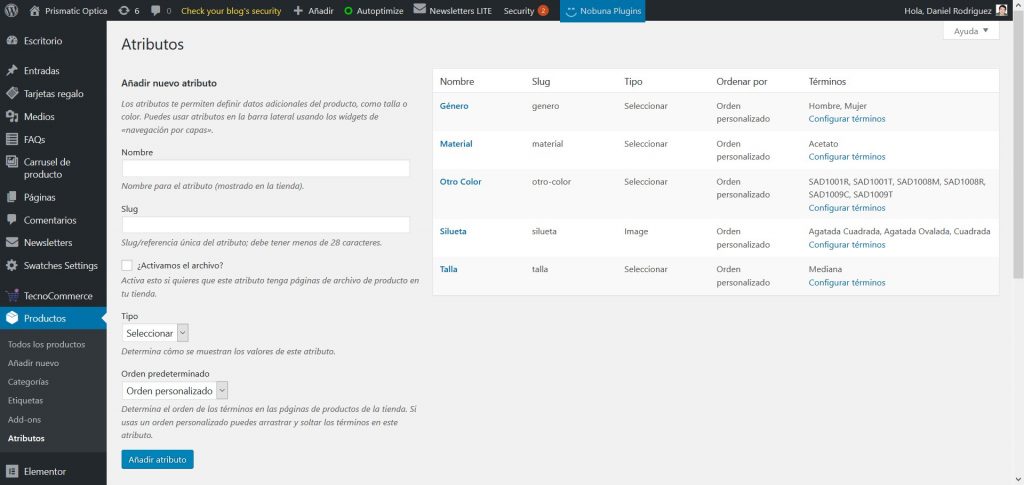1024x485 pixels.
Task: Open Páginas via its sidebar icon
Action: click(12, 197)
